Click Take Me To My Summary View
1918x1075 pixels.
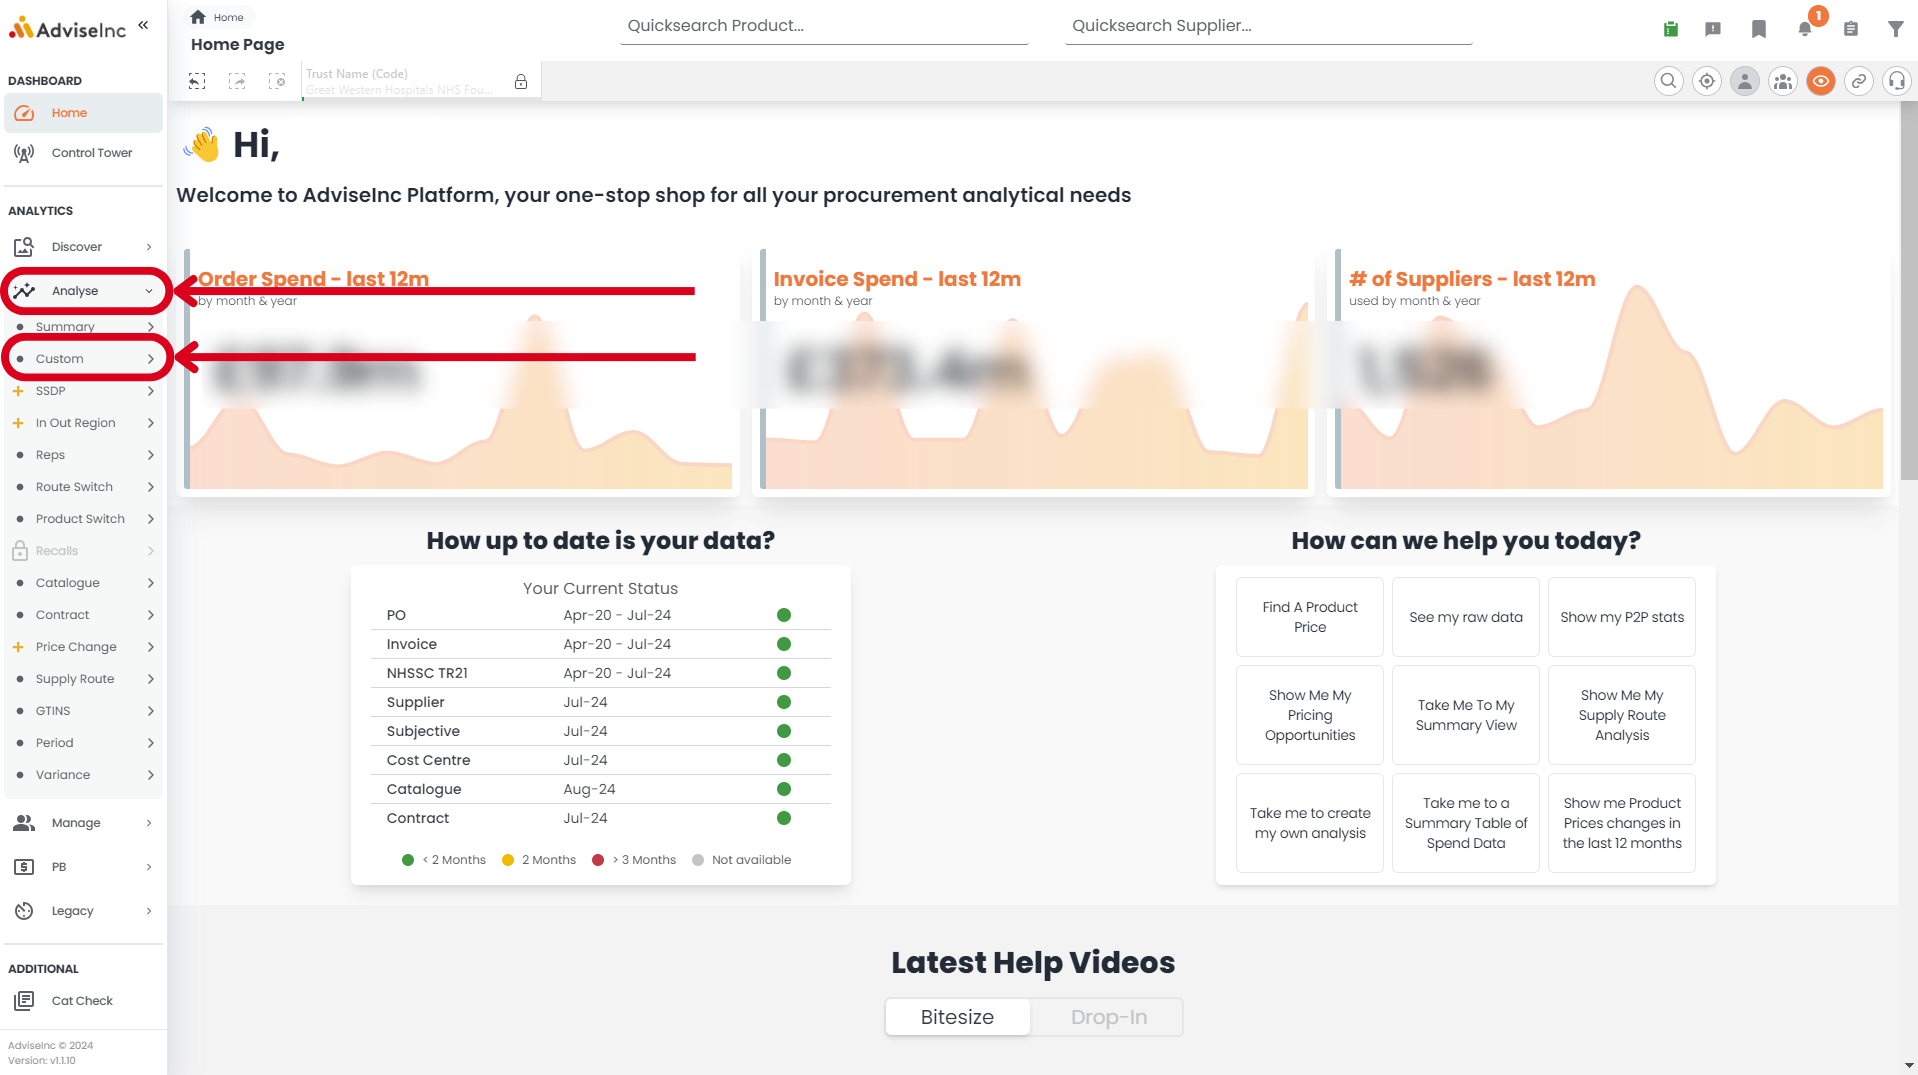coord(1466,715)
